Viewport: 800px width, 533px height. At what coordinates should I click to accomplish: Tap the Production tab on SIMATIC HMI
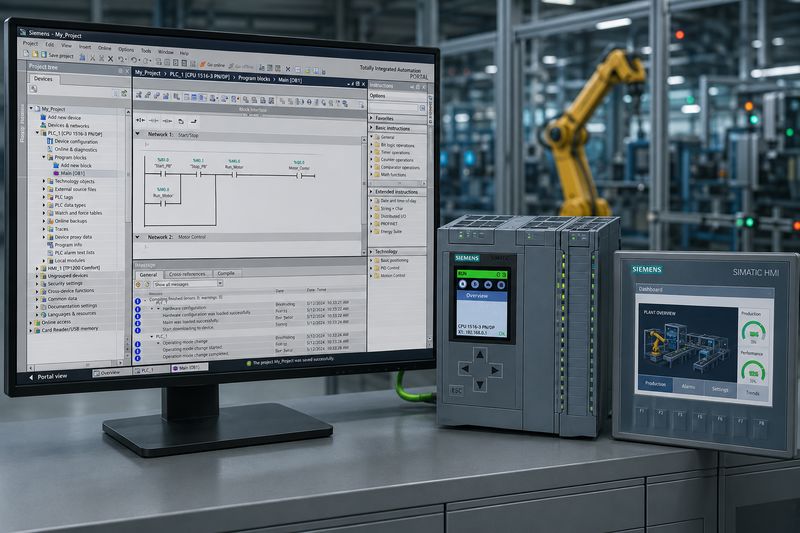click(655, 384)
